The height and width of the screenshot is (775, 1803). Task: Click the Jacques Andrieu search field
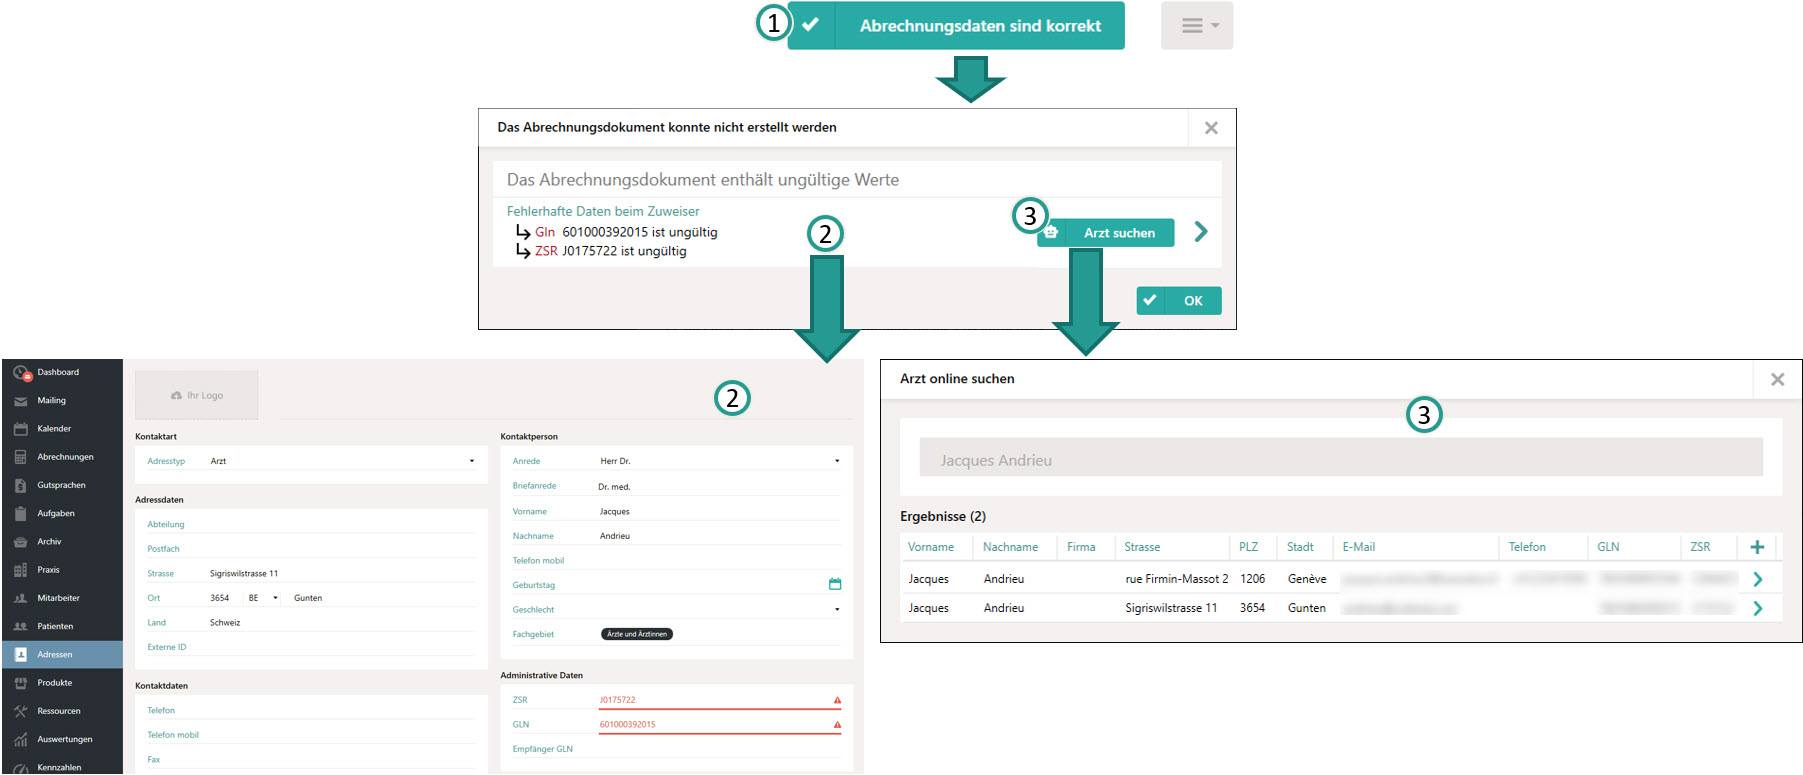[x=1341, y=457]
